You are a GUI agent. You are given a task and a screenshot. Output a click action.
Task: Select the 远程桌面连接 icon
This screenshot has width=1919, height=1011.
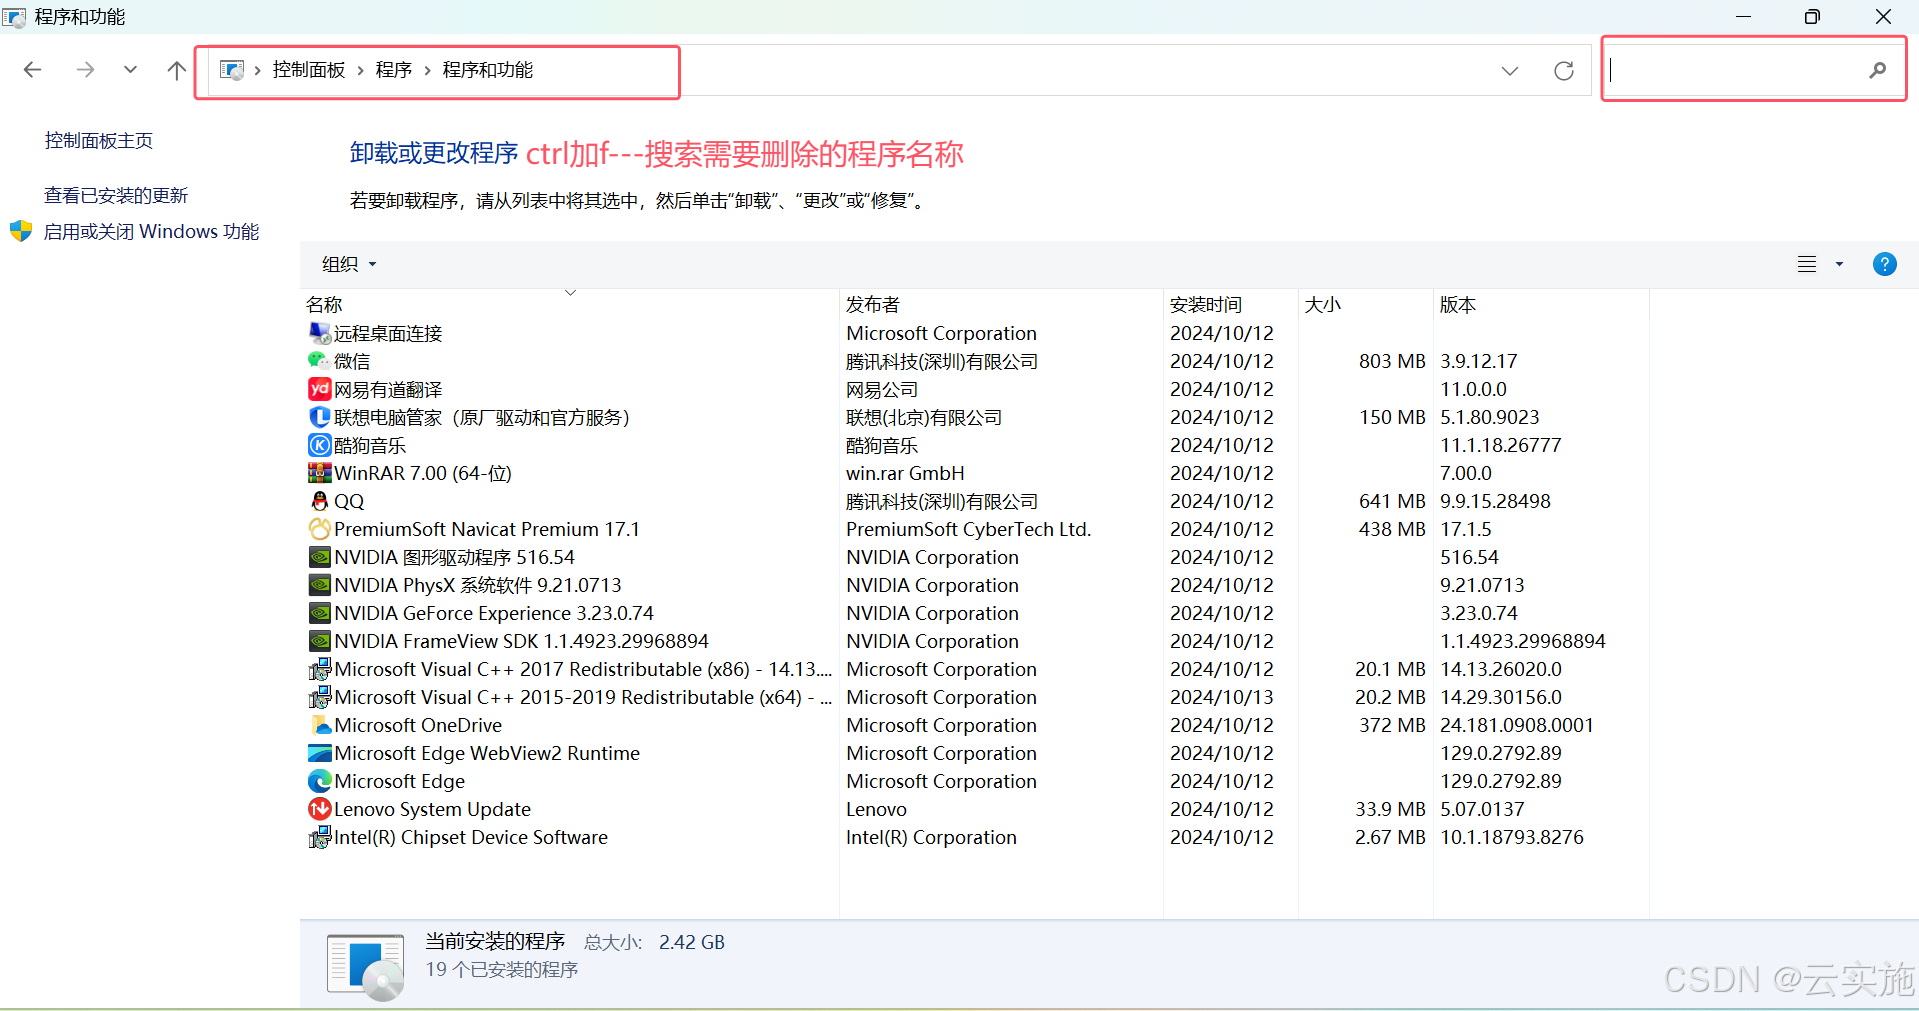320,333
